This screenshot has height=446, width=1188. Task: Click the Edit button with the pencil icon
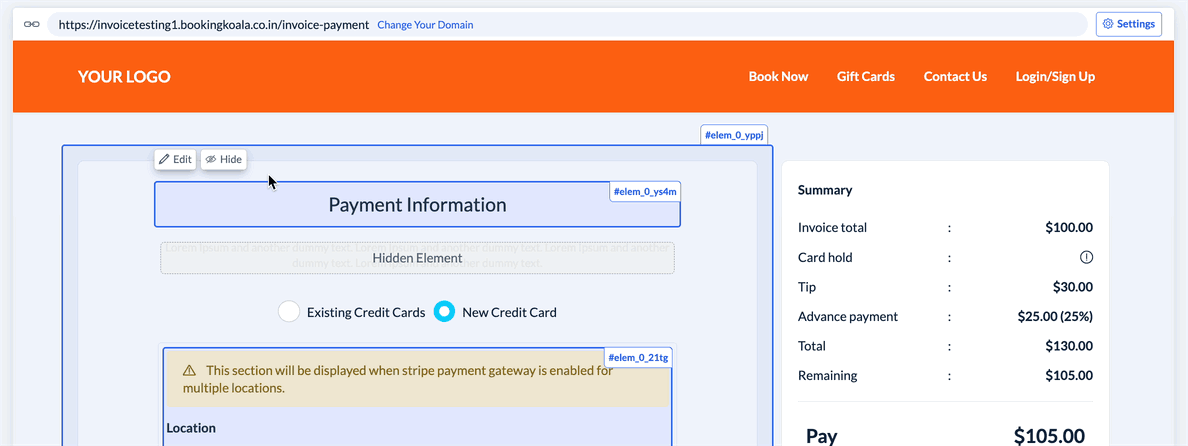(x=175, y=160)
